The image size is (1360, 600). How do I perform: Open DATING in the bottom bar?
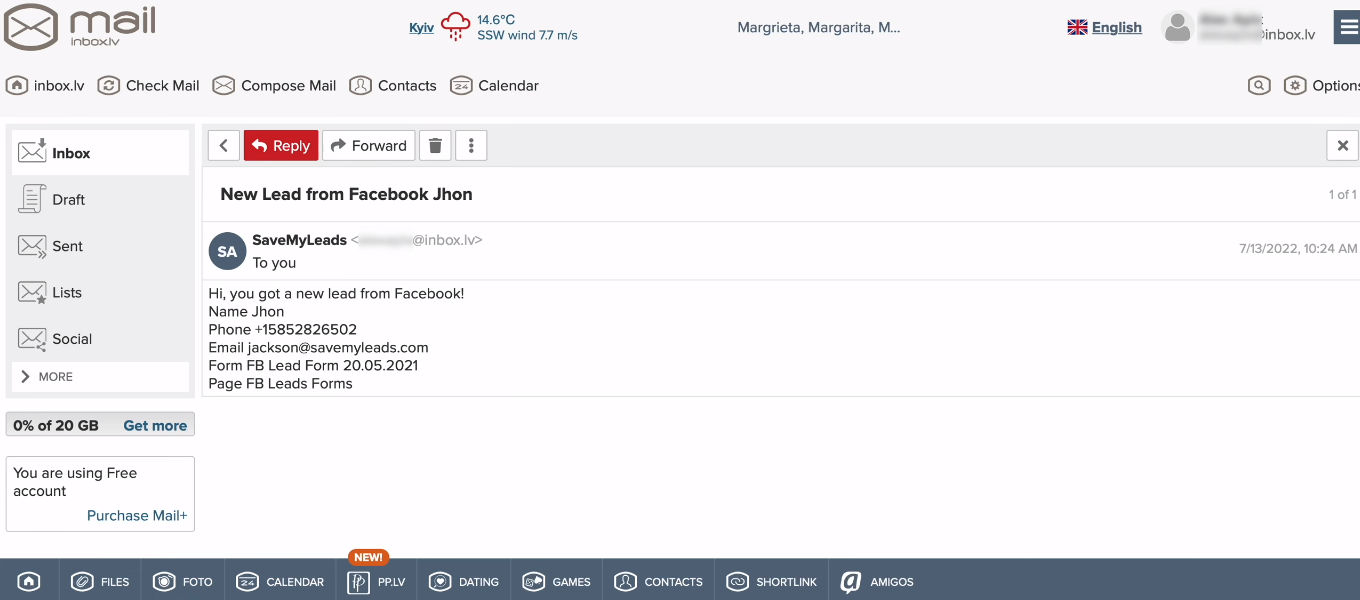[x=464, y=582]
